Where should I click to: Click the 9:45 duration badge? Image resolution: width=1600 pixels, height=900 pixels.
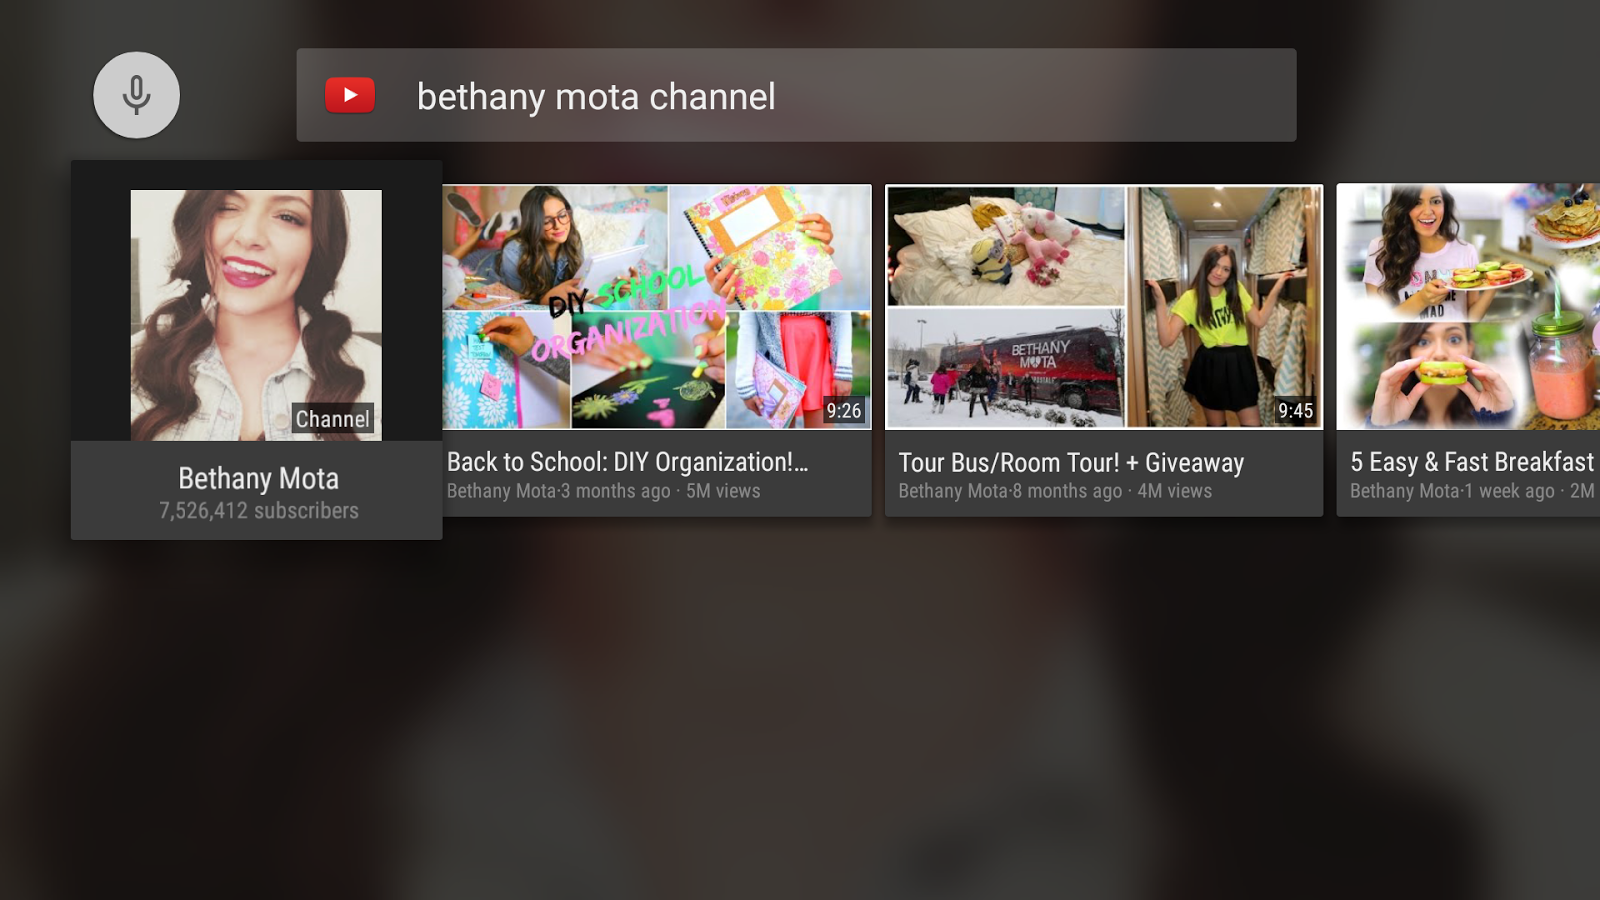[1295, 411]
